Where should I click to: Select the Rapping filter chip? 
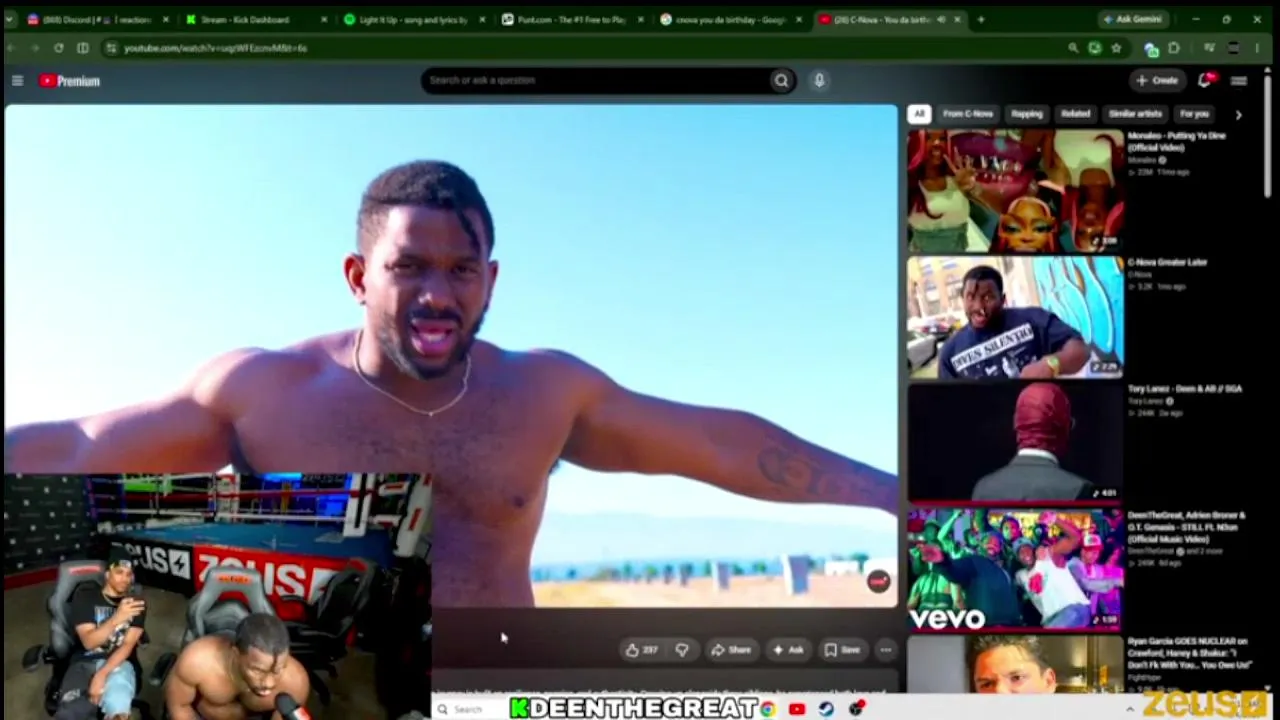tap(1026, 114)
